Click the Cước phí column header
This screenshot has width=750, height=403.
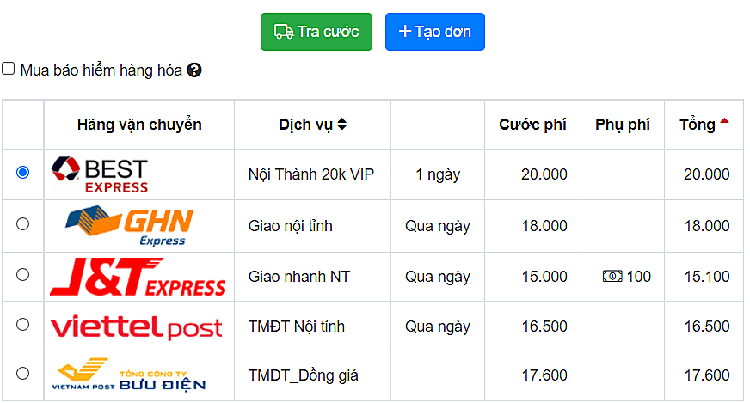click(x=533, y=125)
